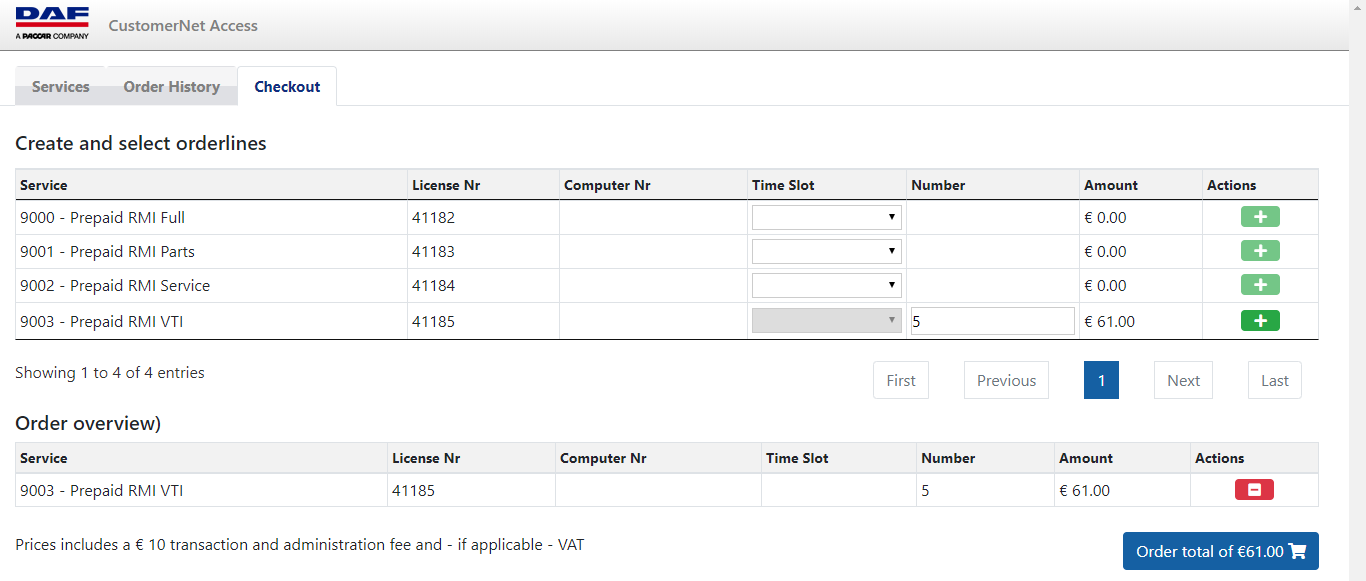Select the disabled grey Time Slot selector
1366x581 pixels.
(825, 319)
